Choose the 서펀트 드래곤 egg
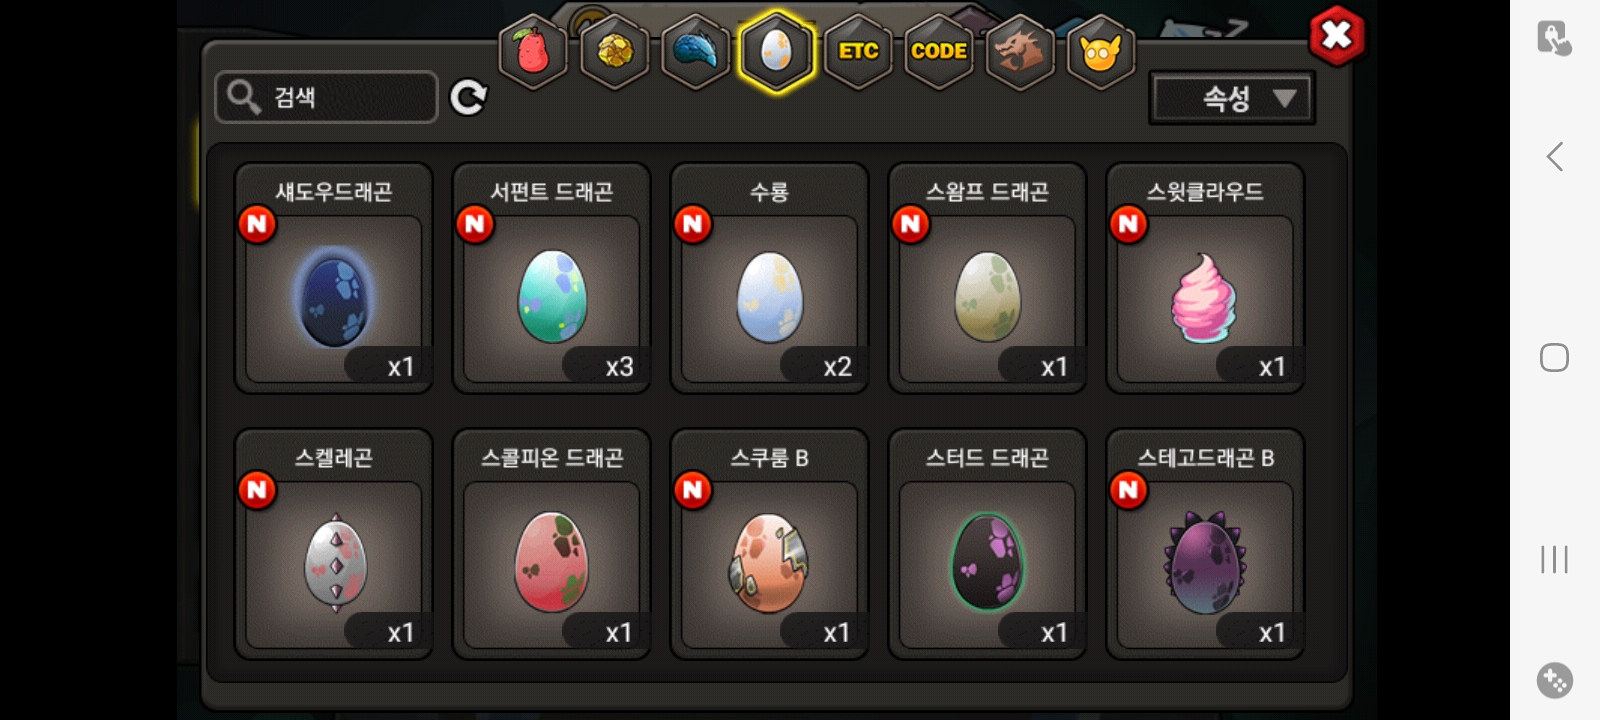Screen dimensions: 1600x720 coord(552,279)
